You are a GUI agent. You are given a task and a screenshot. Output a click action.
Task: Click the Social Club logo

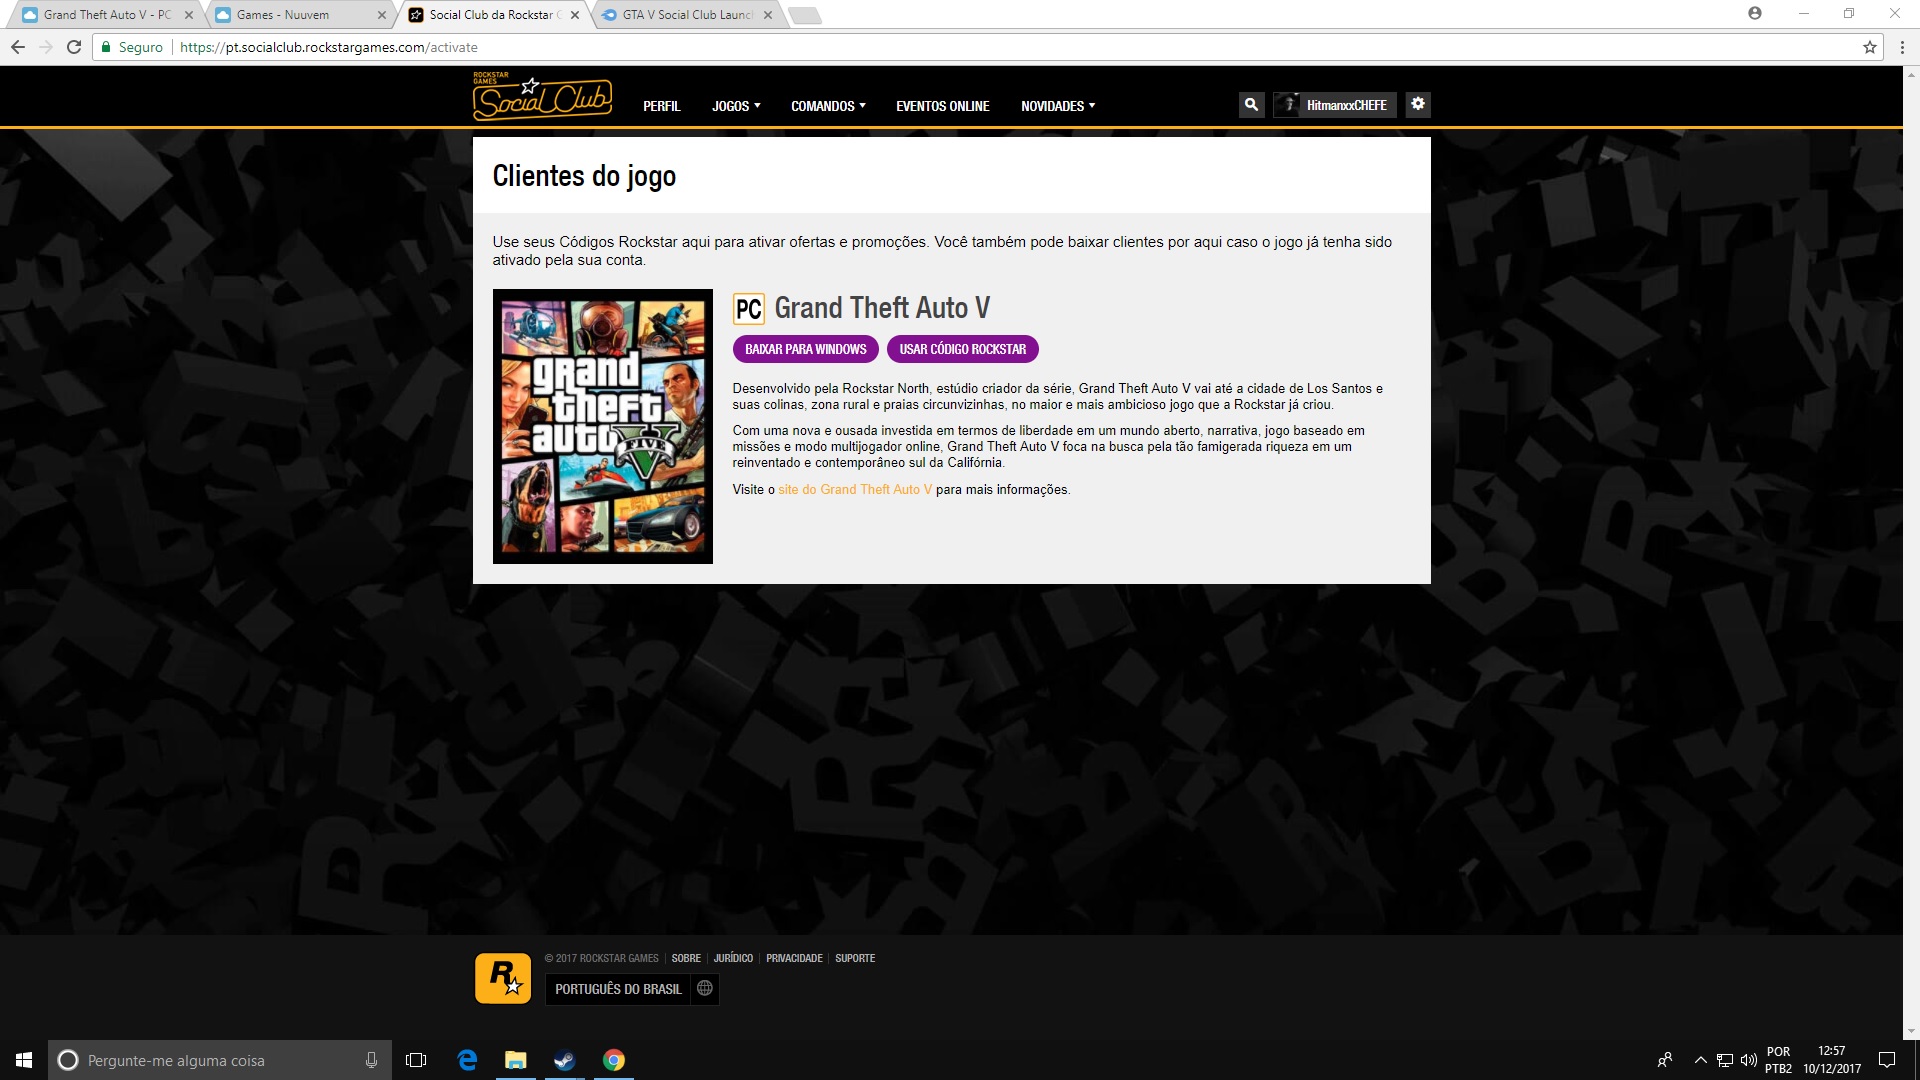pos(542,98)
